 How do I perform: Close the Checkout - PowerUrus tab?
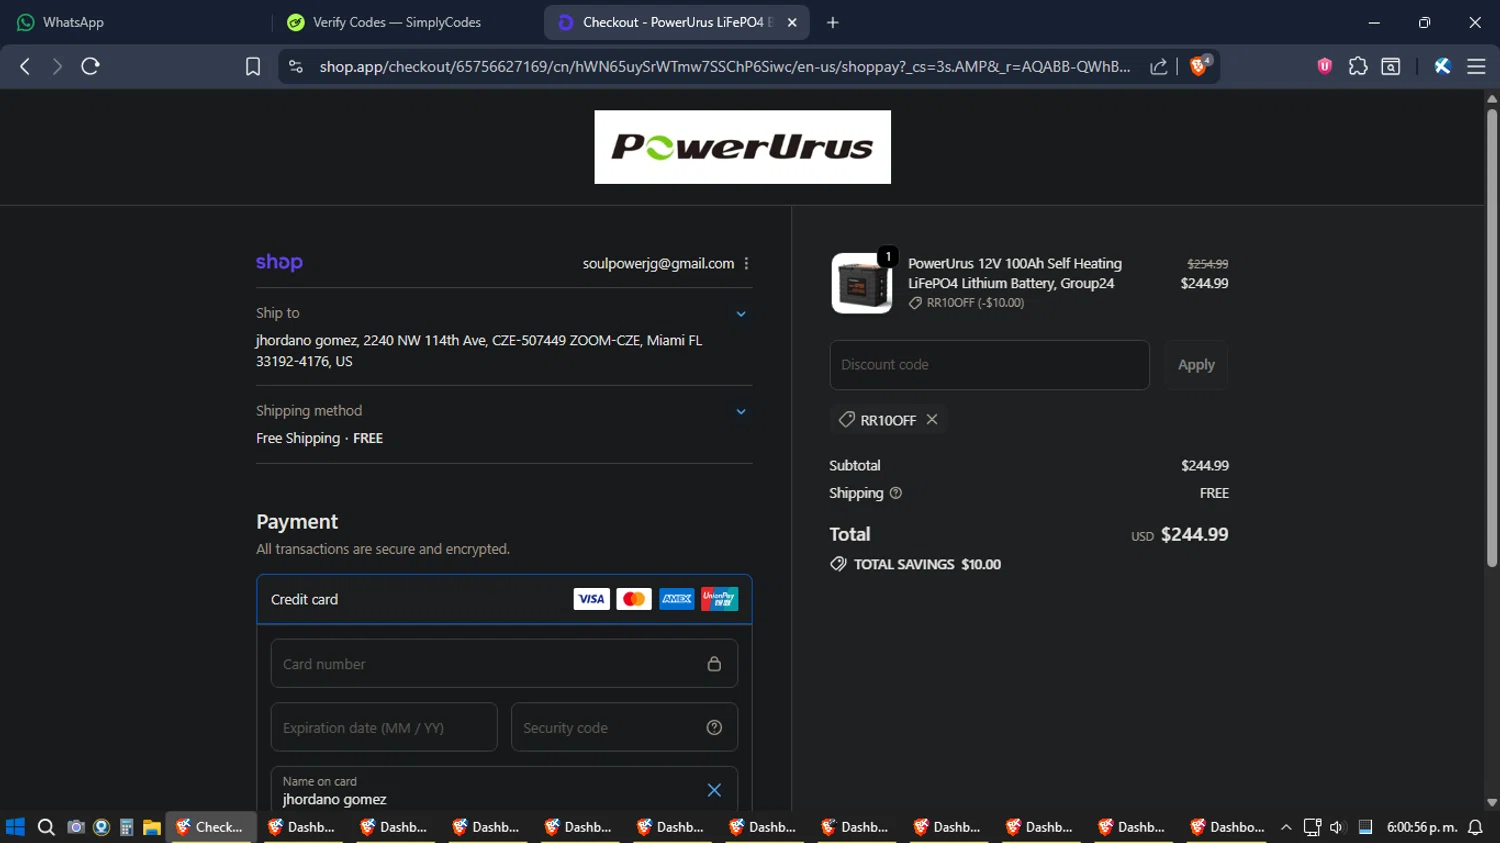792,22
